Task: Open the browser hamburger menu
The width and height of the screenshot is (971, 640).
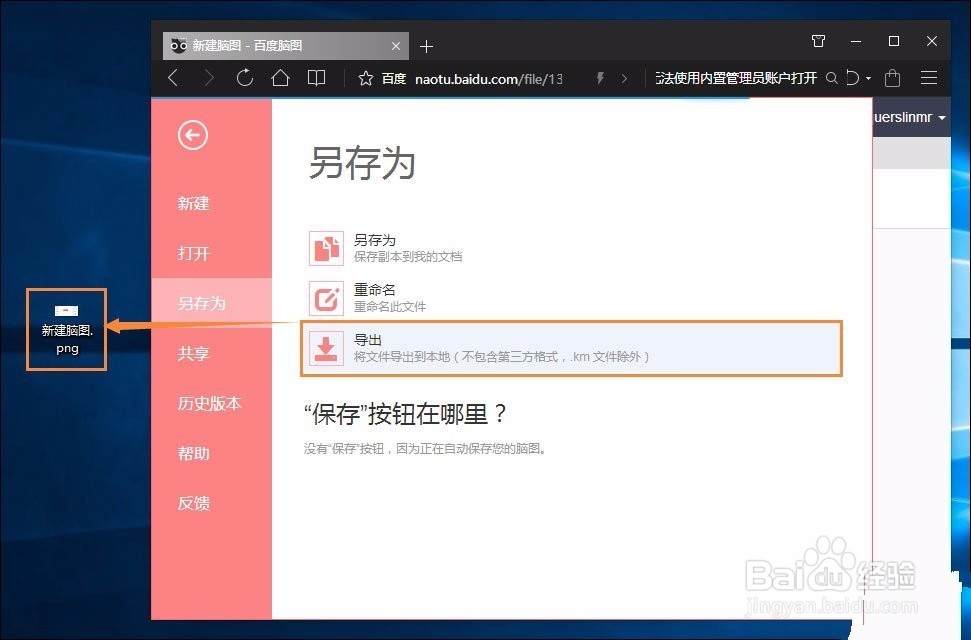Action: [x=929, y=77]
